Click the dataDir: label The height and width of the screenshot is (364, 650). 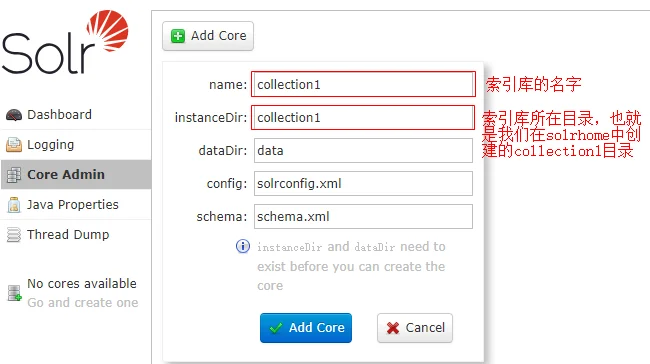pyautogui.click(x=223, y=150)
